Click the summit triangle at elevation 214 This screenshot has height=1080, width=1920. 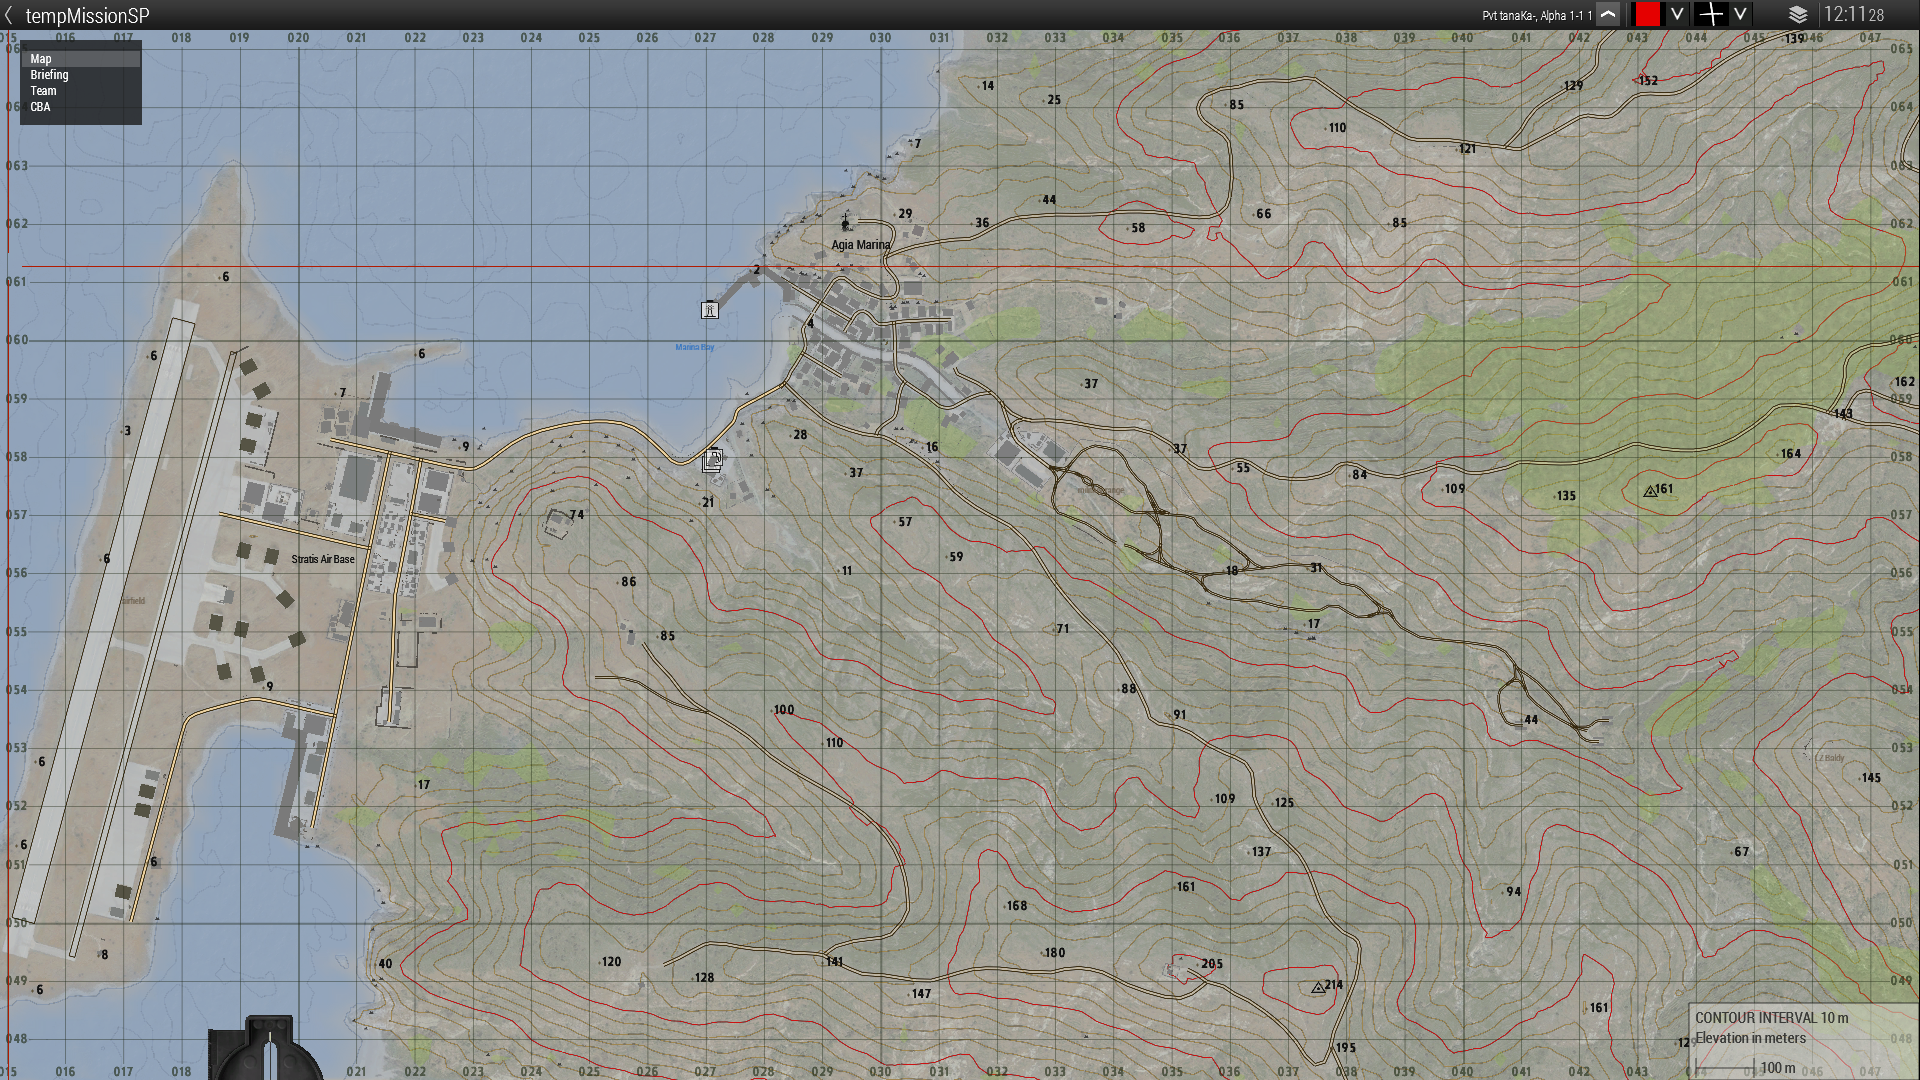point(1318,988)
